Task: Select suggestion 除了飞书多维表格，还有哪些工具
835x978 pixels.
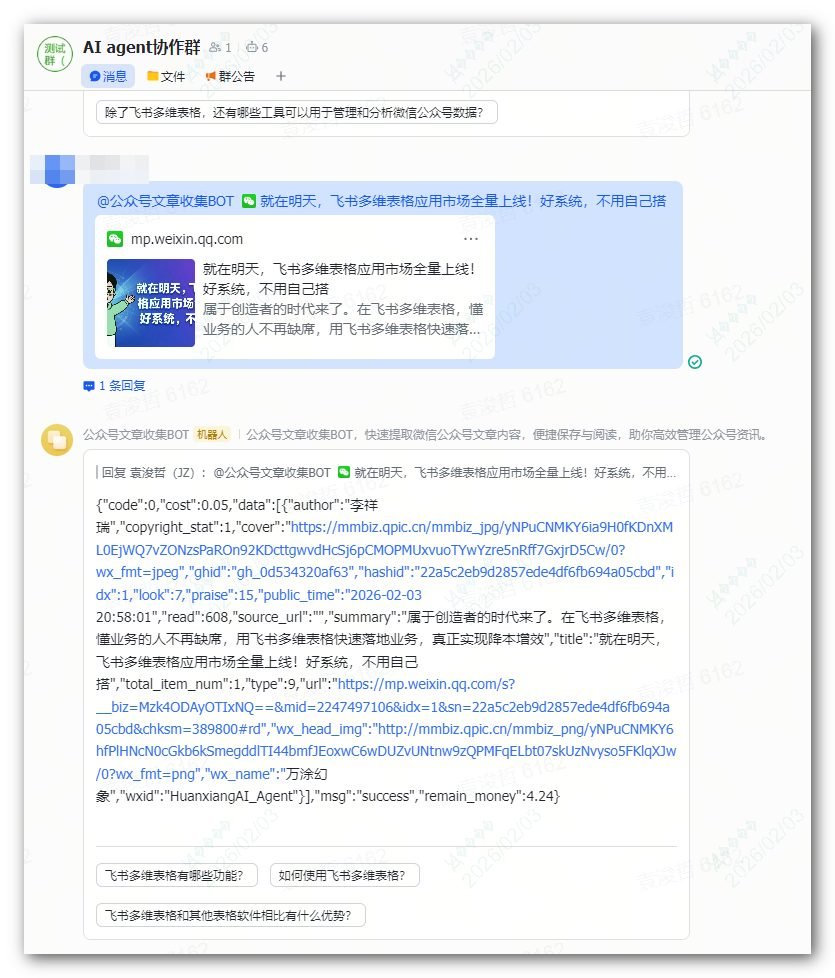Action: [297, 112]
